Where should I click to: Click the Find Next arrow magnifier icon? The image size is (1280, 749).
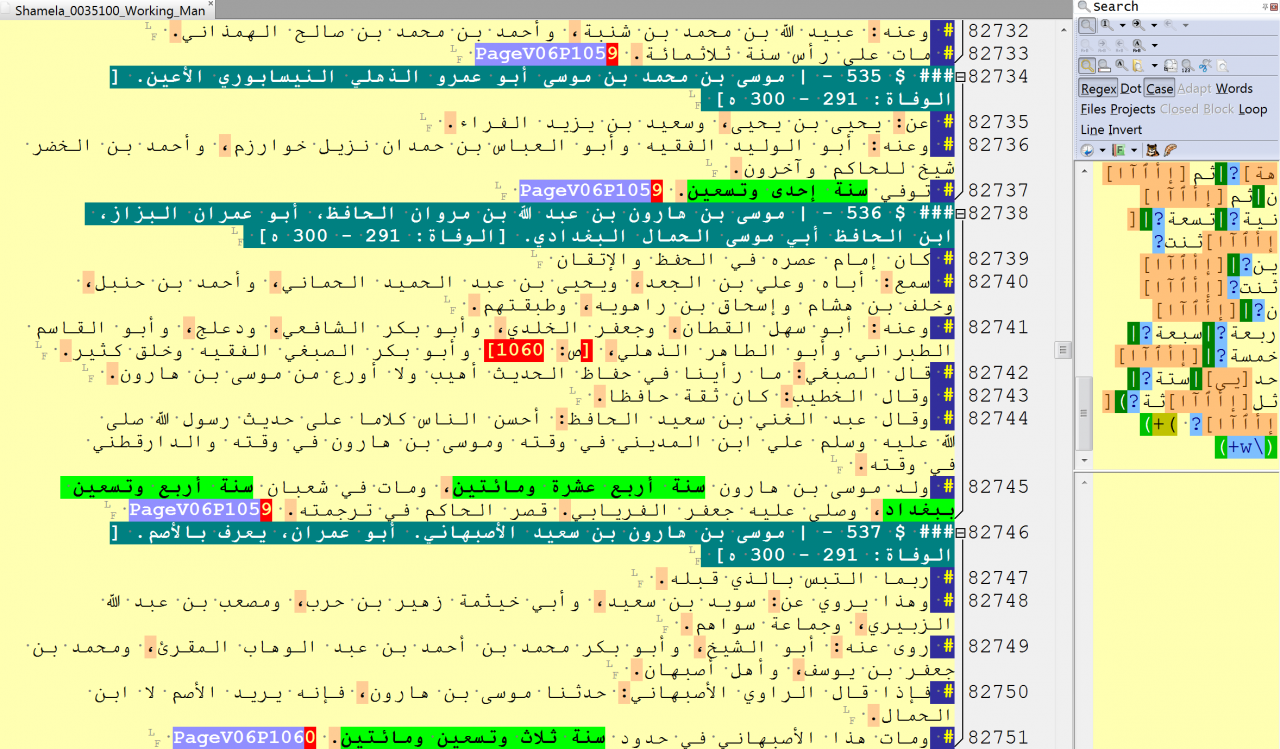[x=1138, y=25]
